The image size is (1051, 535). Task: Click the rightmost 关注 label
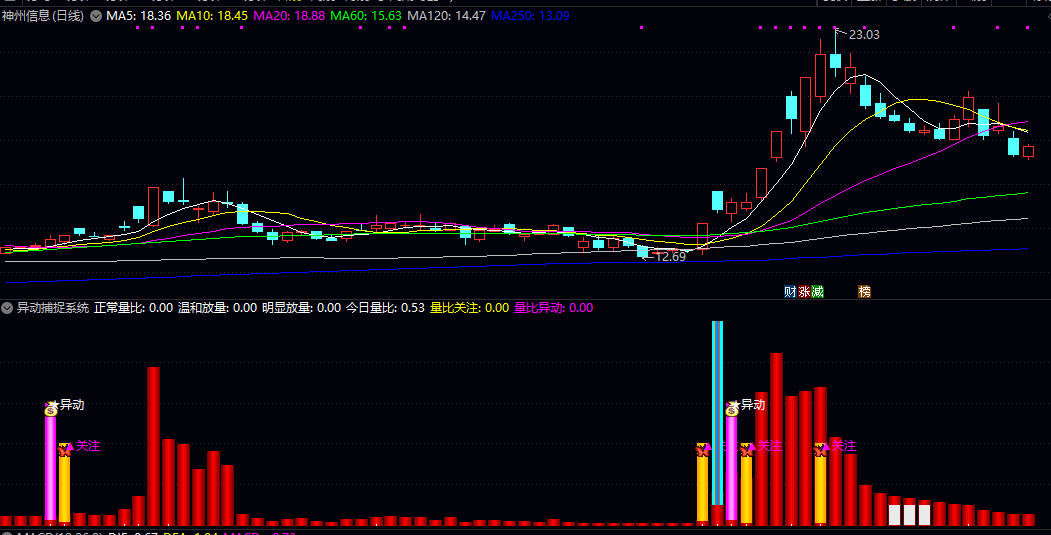coord(844,446)
